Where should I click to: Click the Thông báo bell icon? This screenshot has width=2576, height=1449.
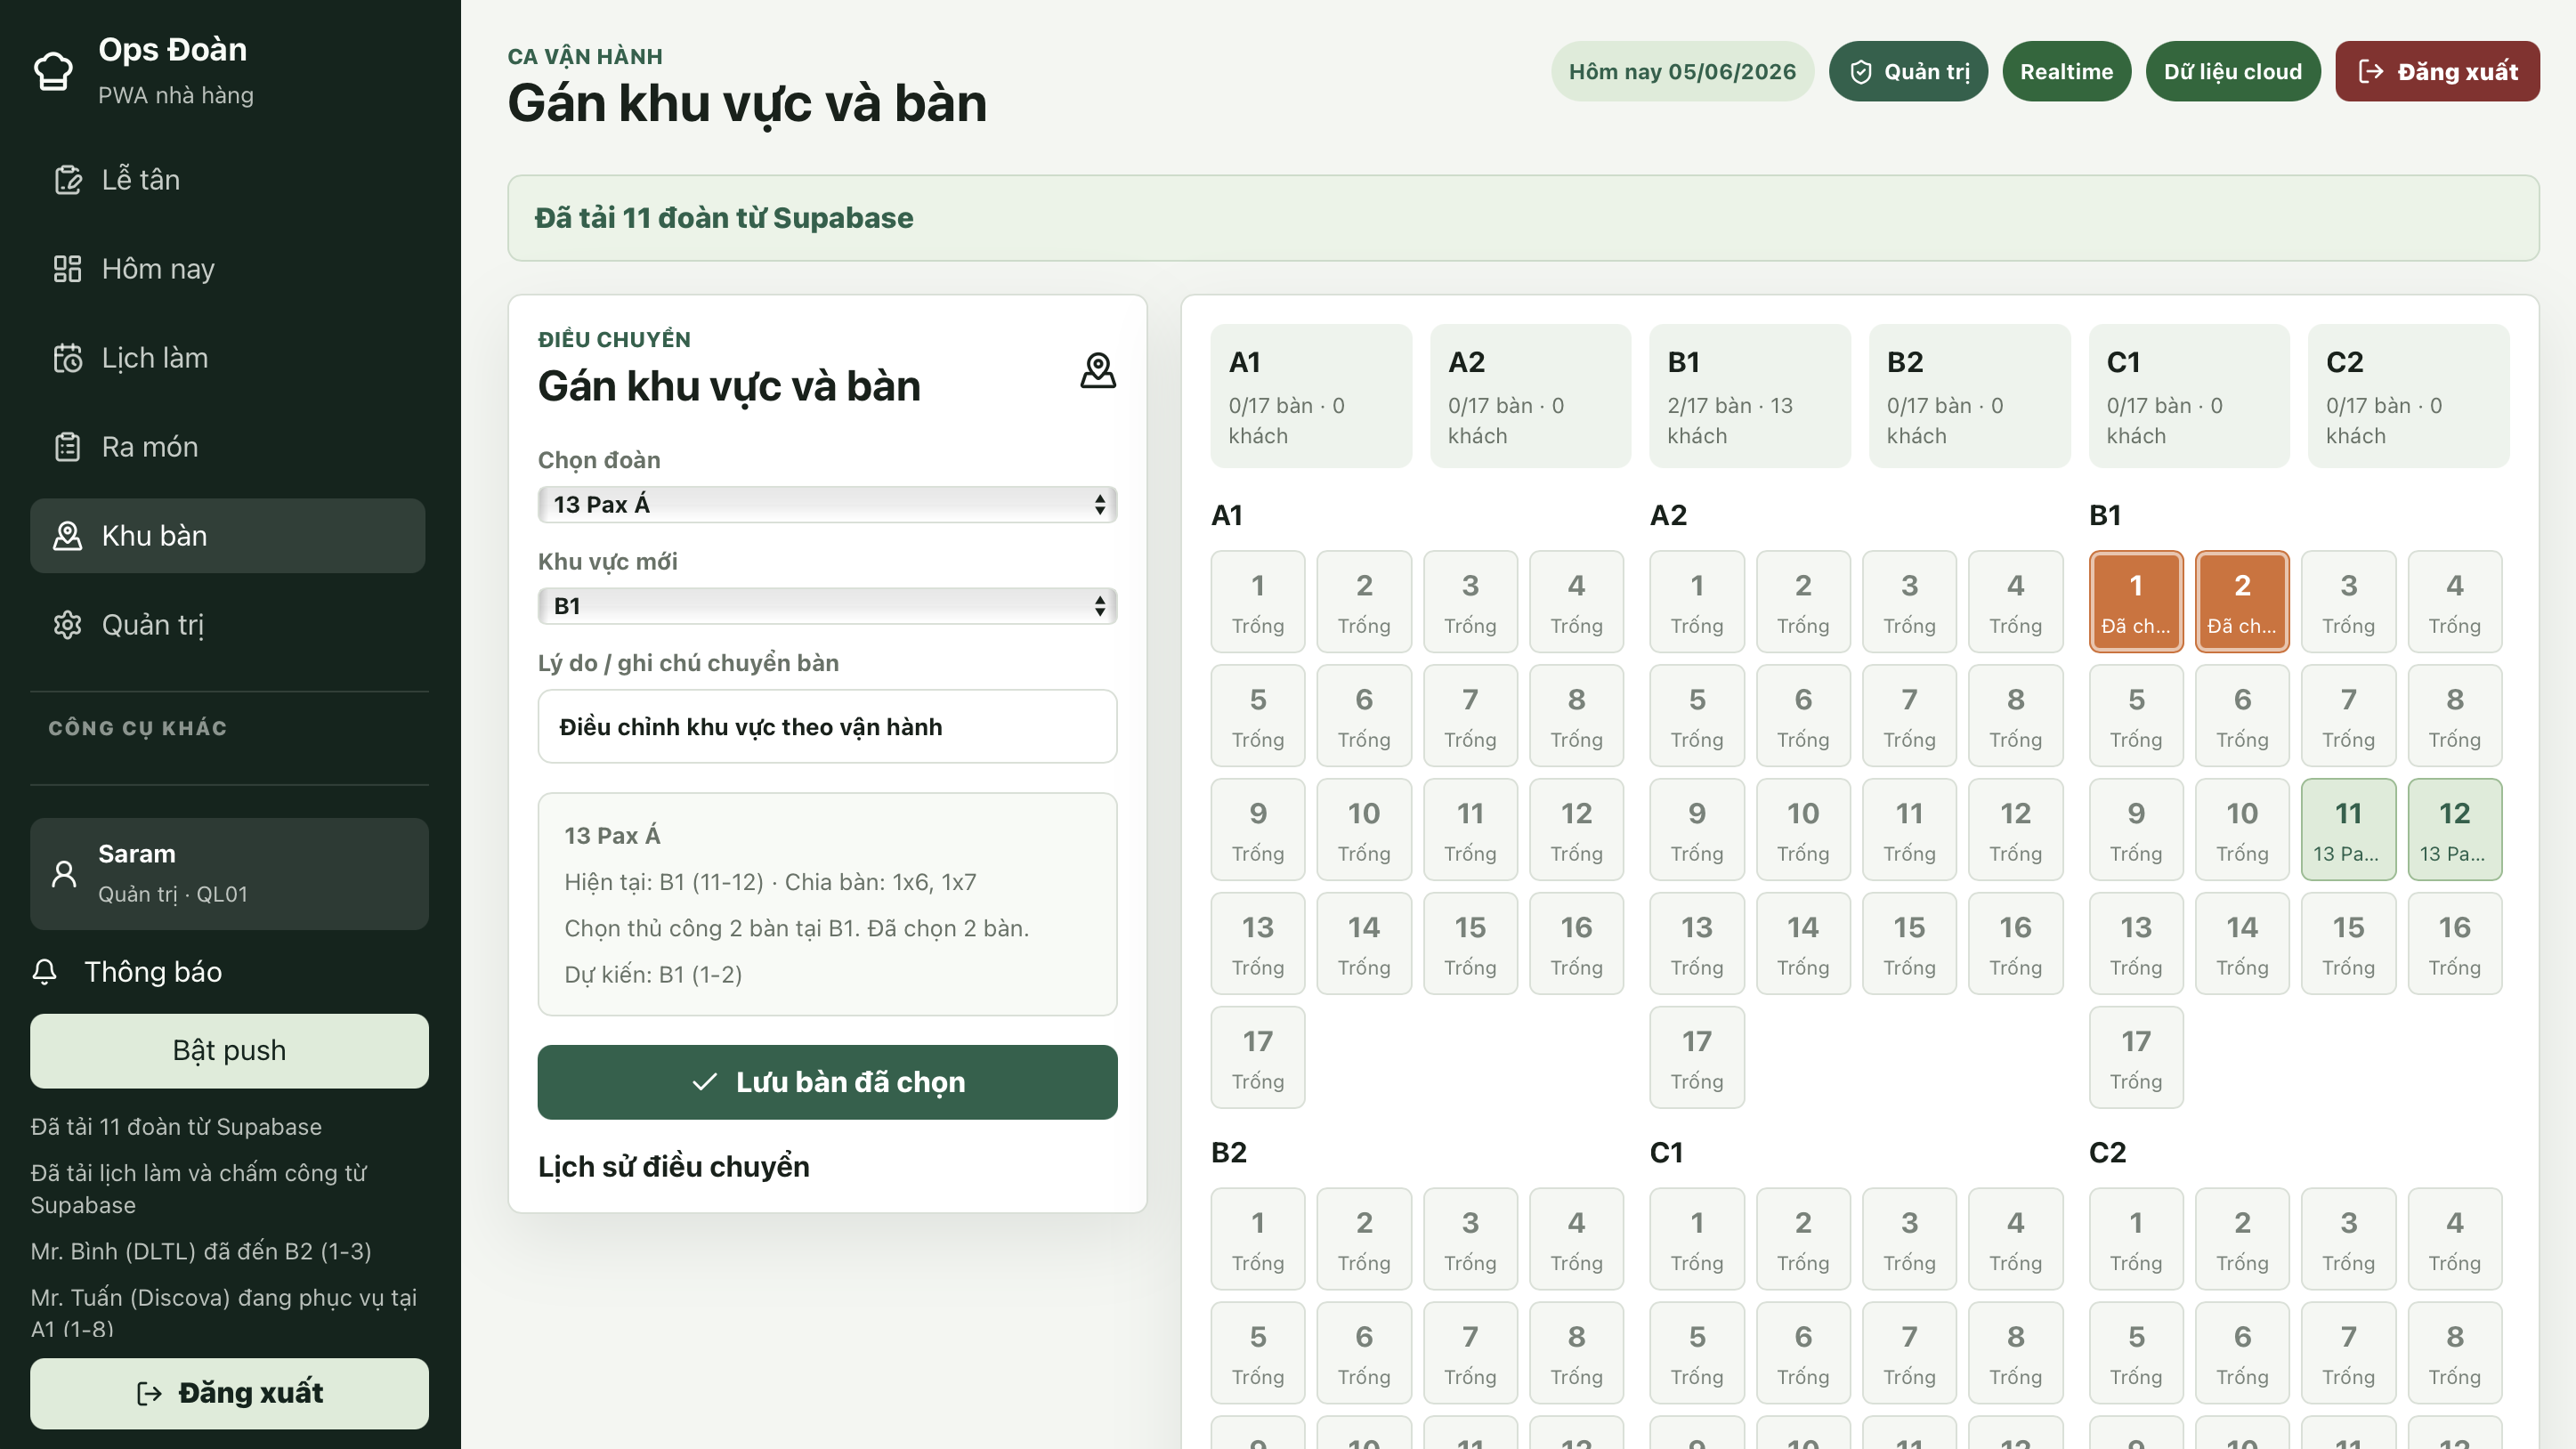[45, 972]
